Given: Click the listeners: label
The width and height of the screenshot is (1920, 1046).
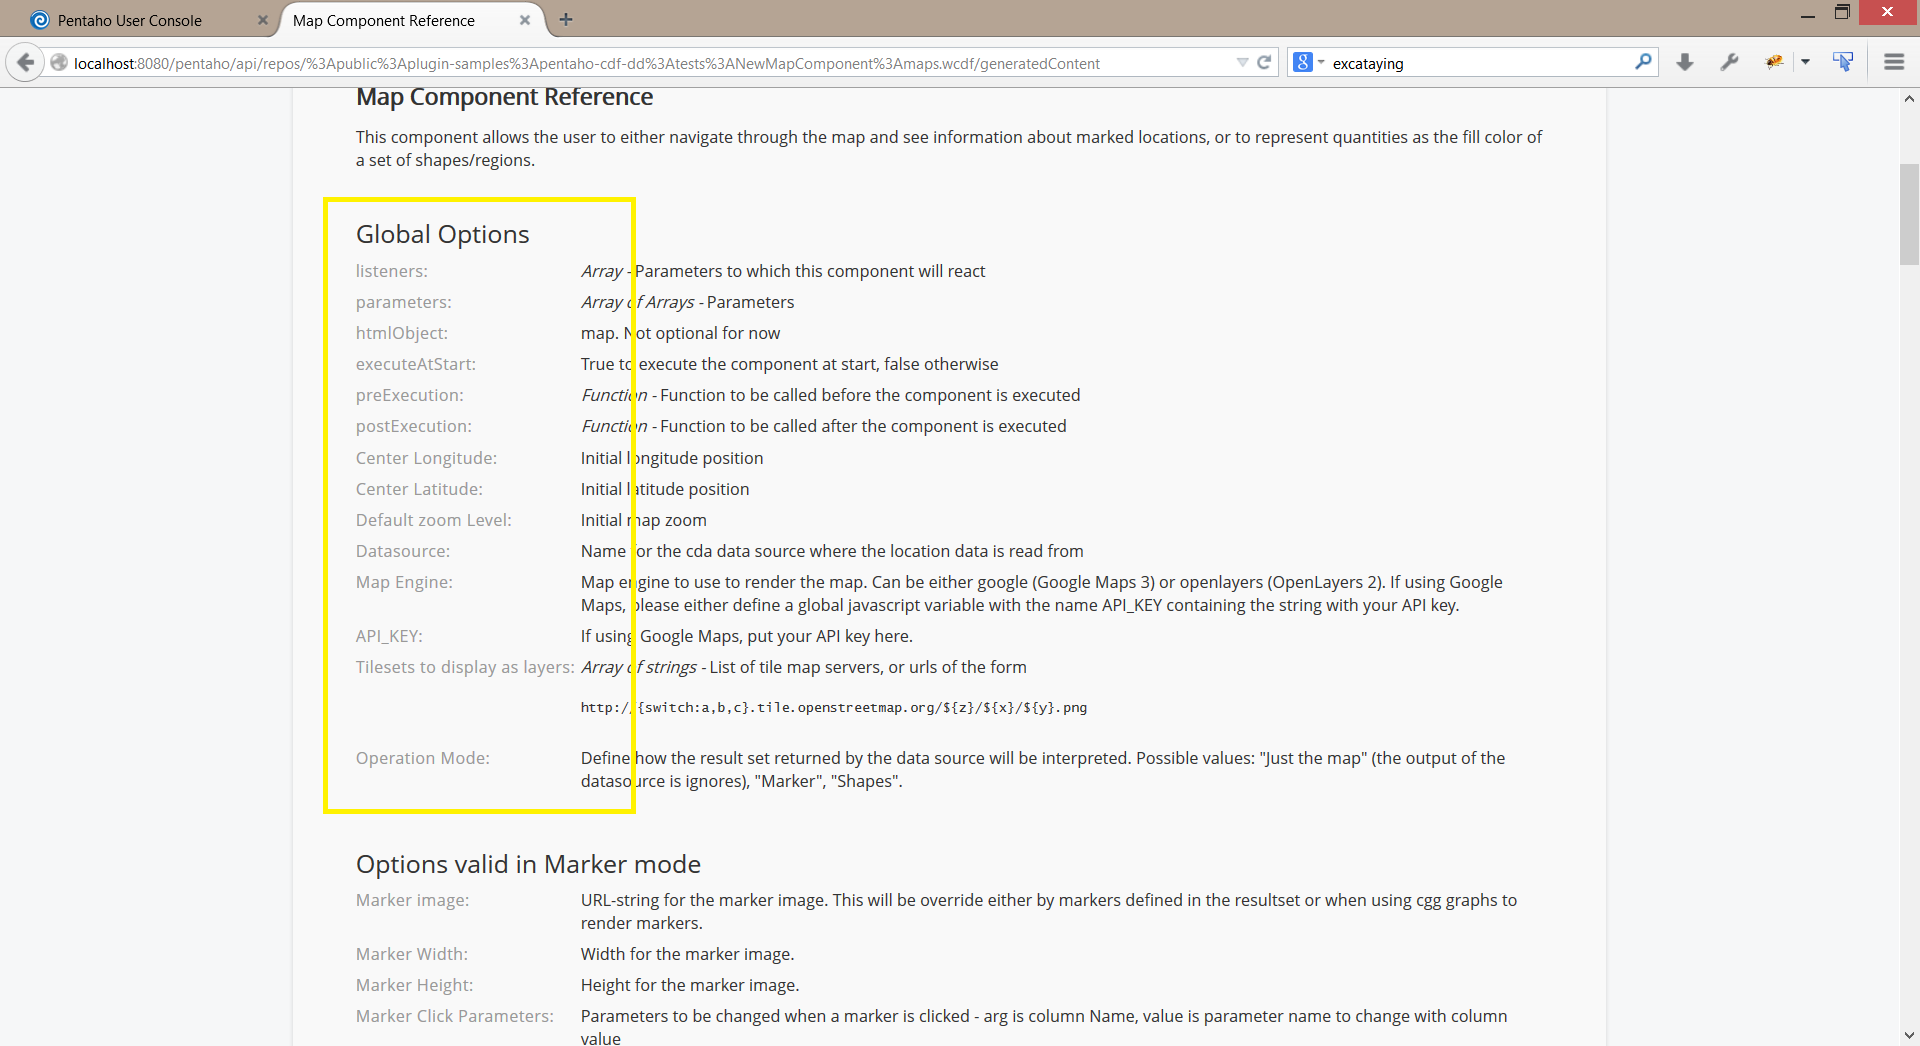Looking at the screenshot, I should 392,271.
